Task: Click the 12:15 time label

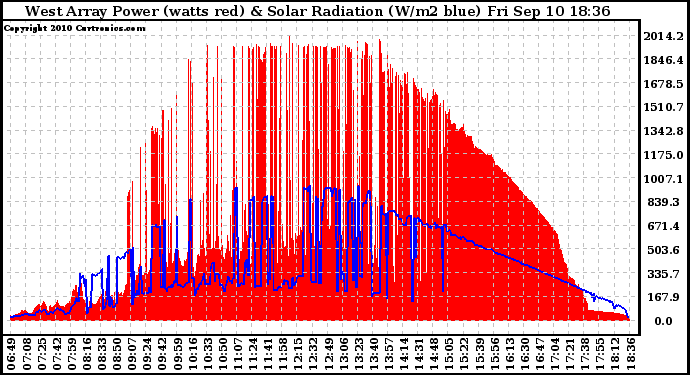Action: pos(298,353)
